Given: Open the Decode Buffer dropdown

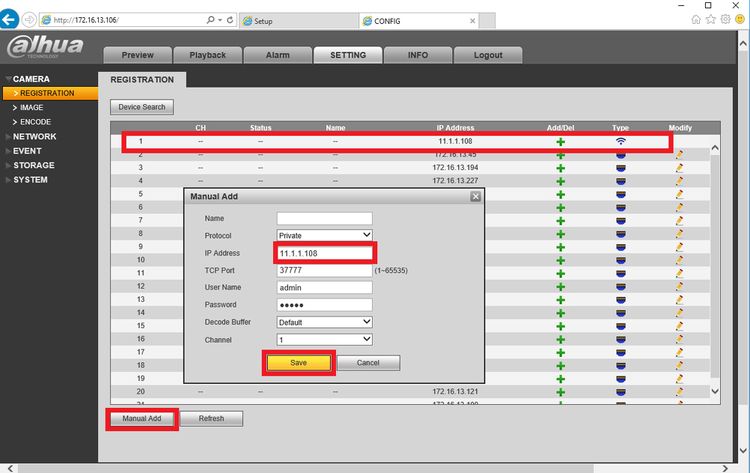Looking at the screenshot, I should 324,322.
